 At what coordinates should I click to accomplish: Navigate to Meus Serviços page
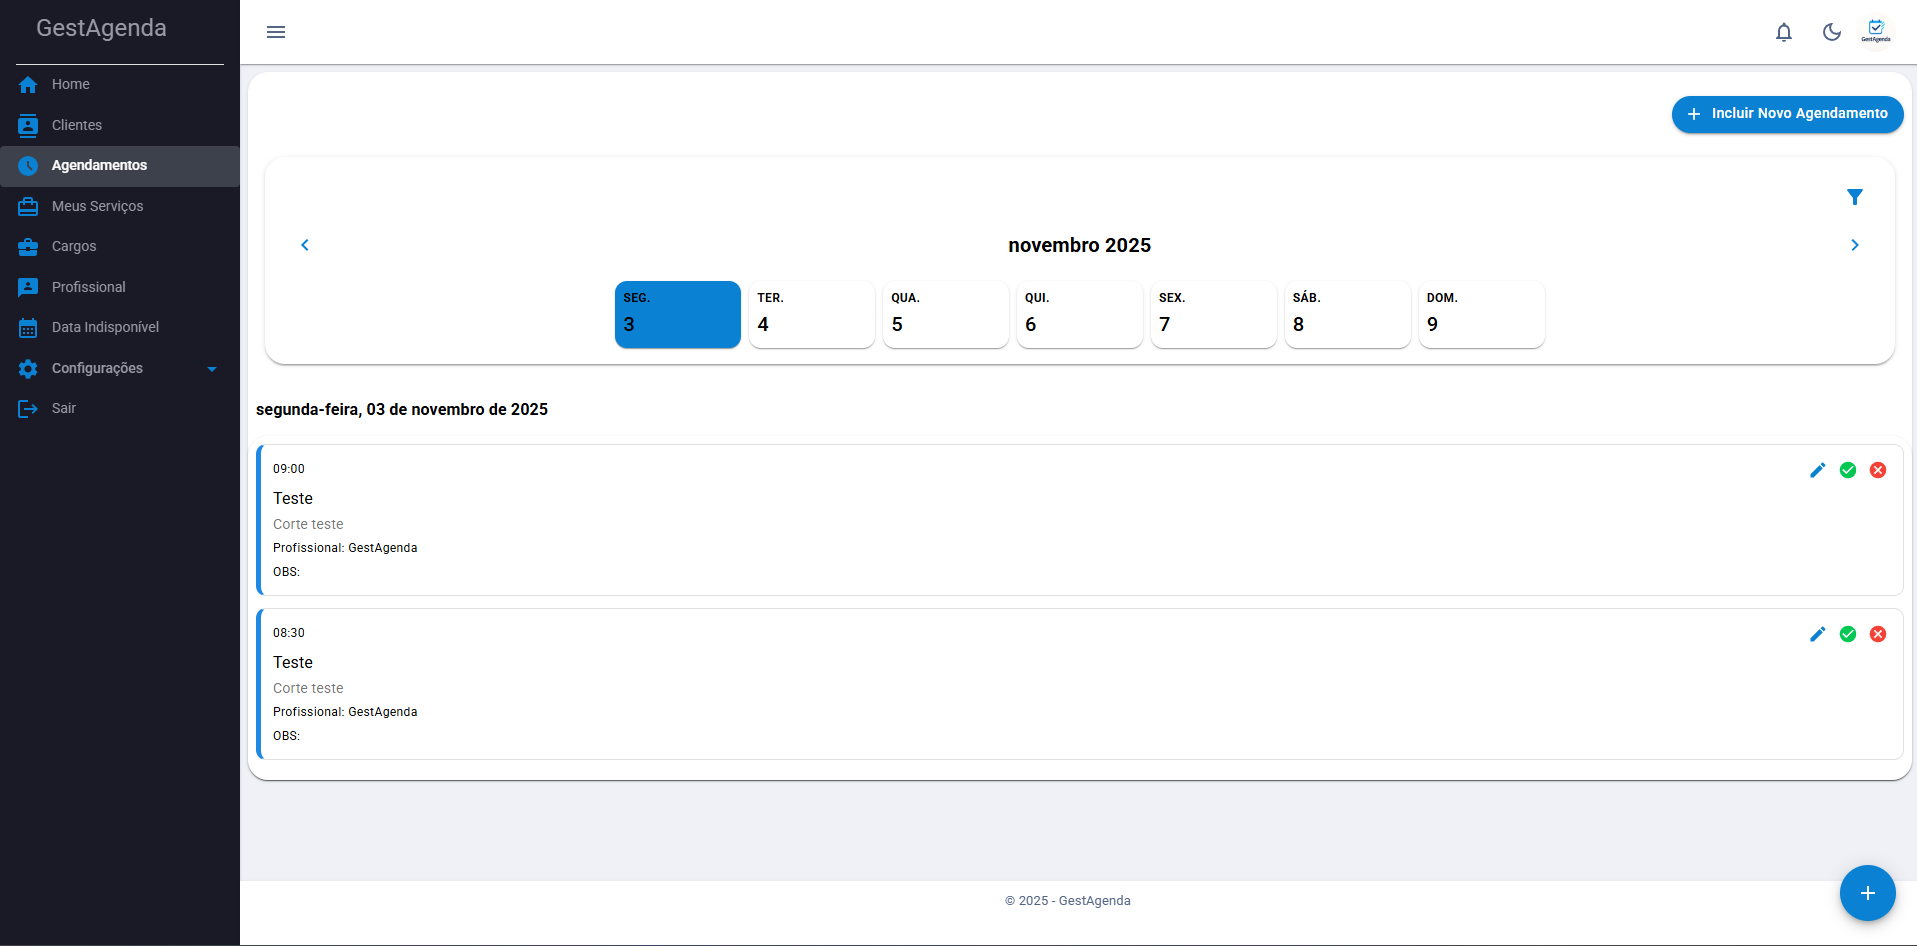click(97, 206)
